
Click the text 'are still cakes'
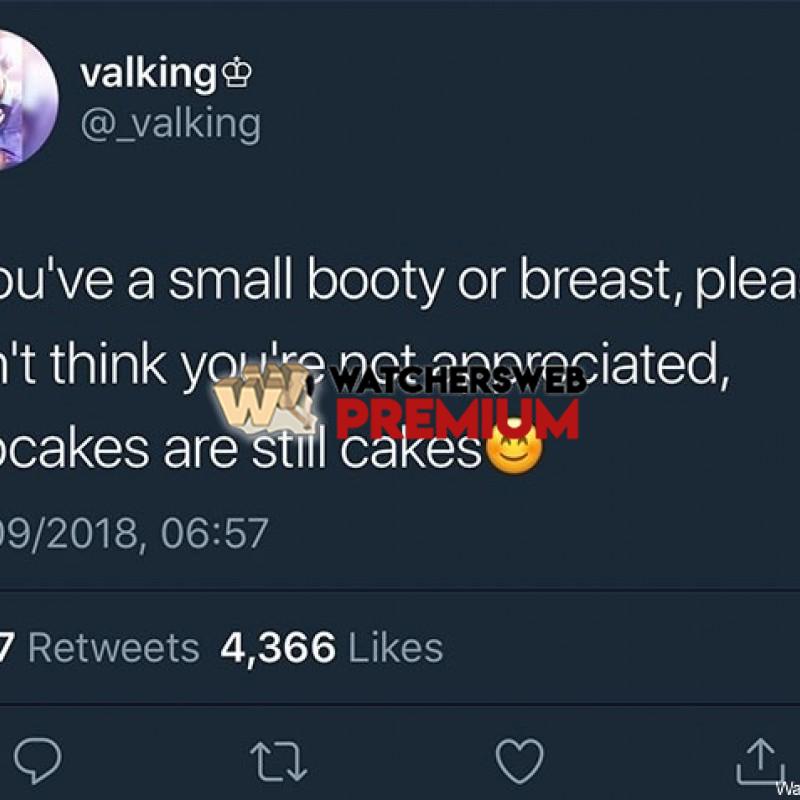323,449
